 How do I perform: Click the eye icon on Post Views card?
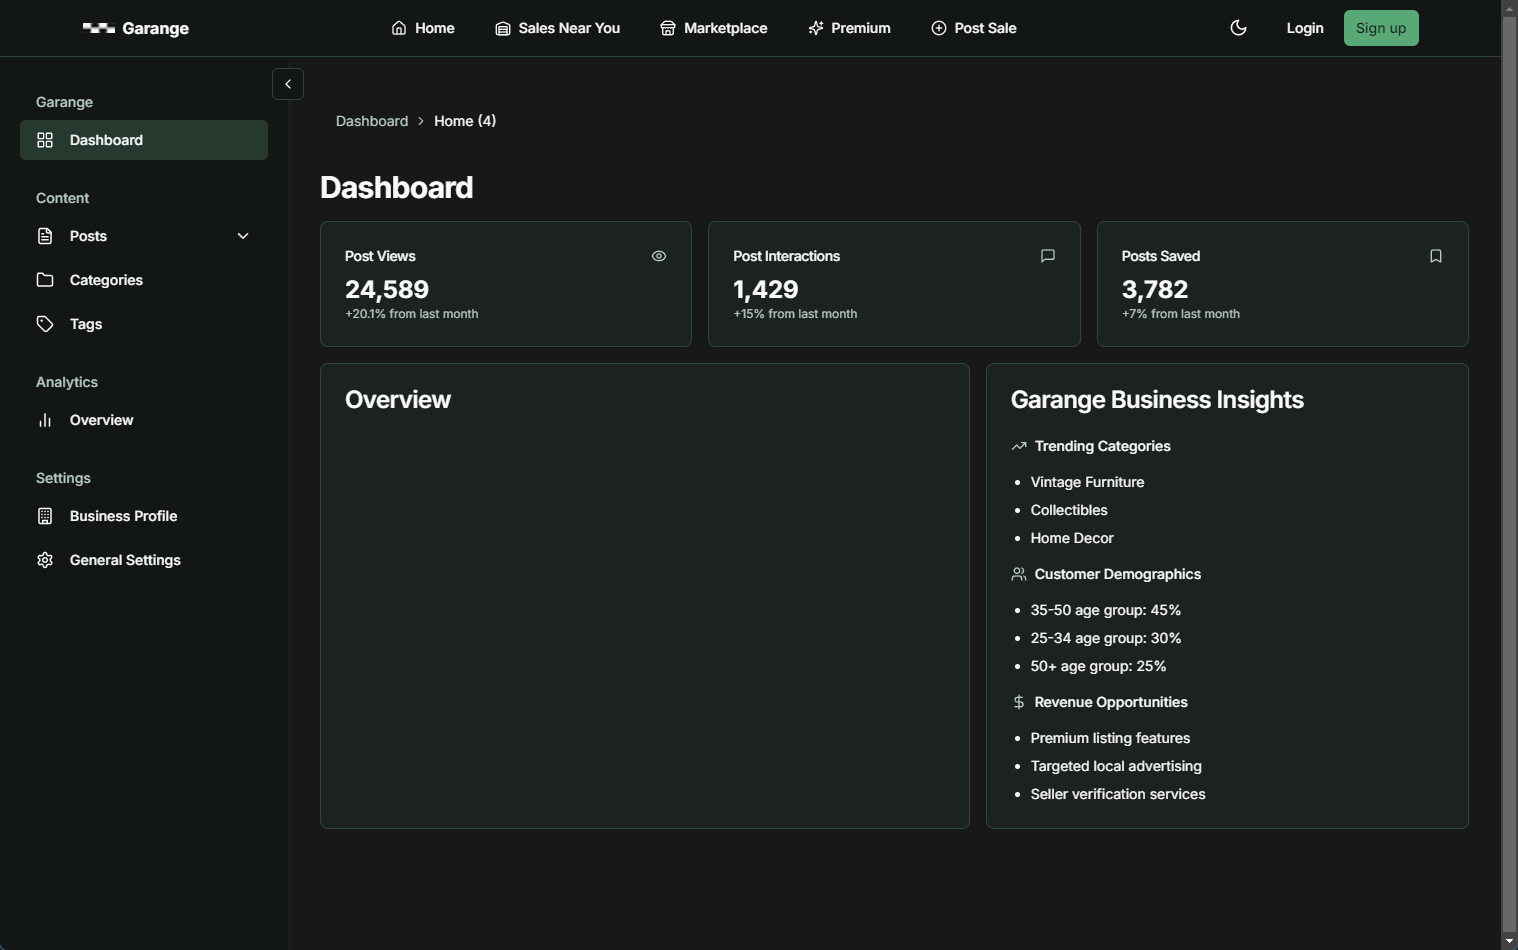click(659, 256)
